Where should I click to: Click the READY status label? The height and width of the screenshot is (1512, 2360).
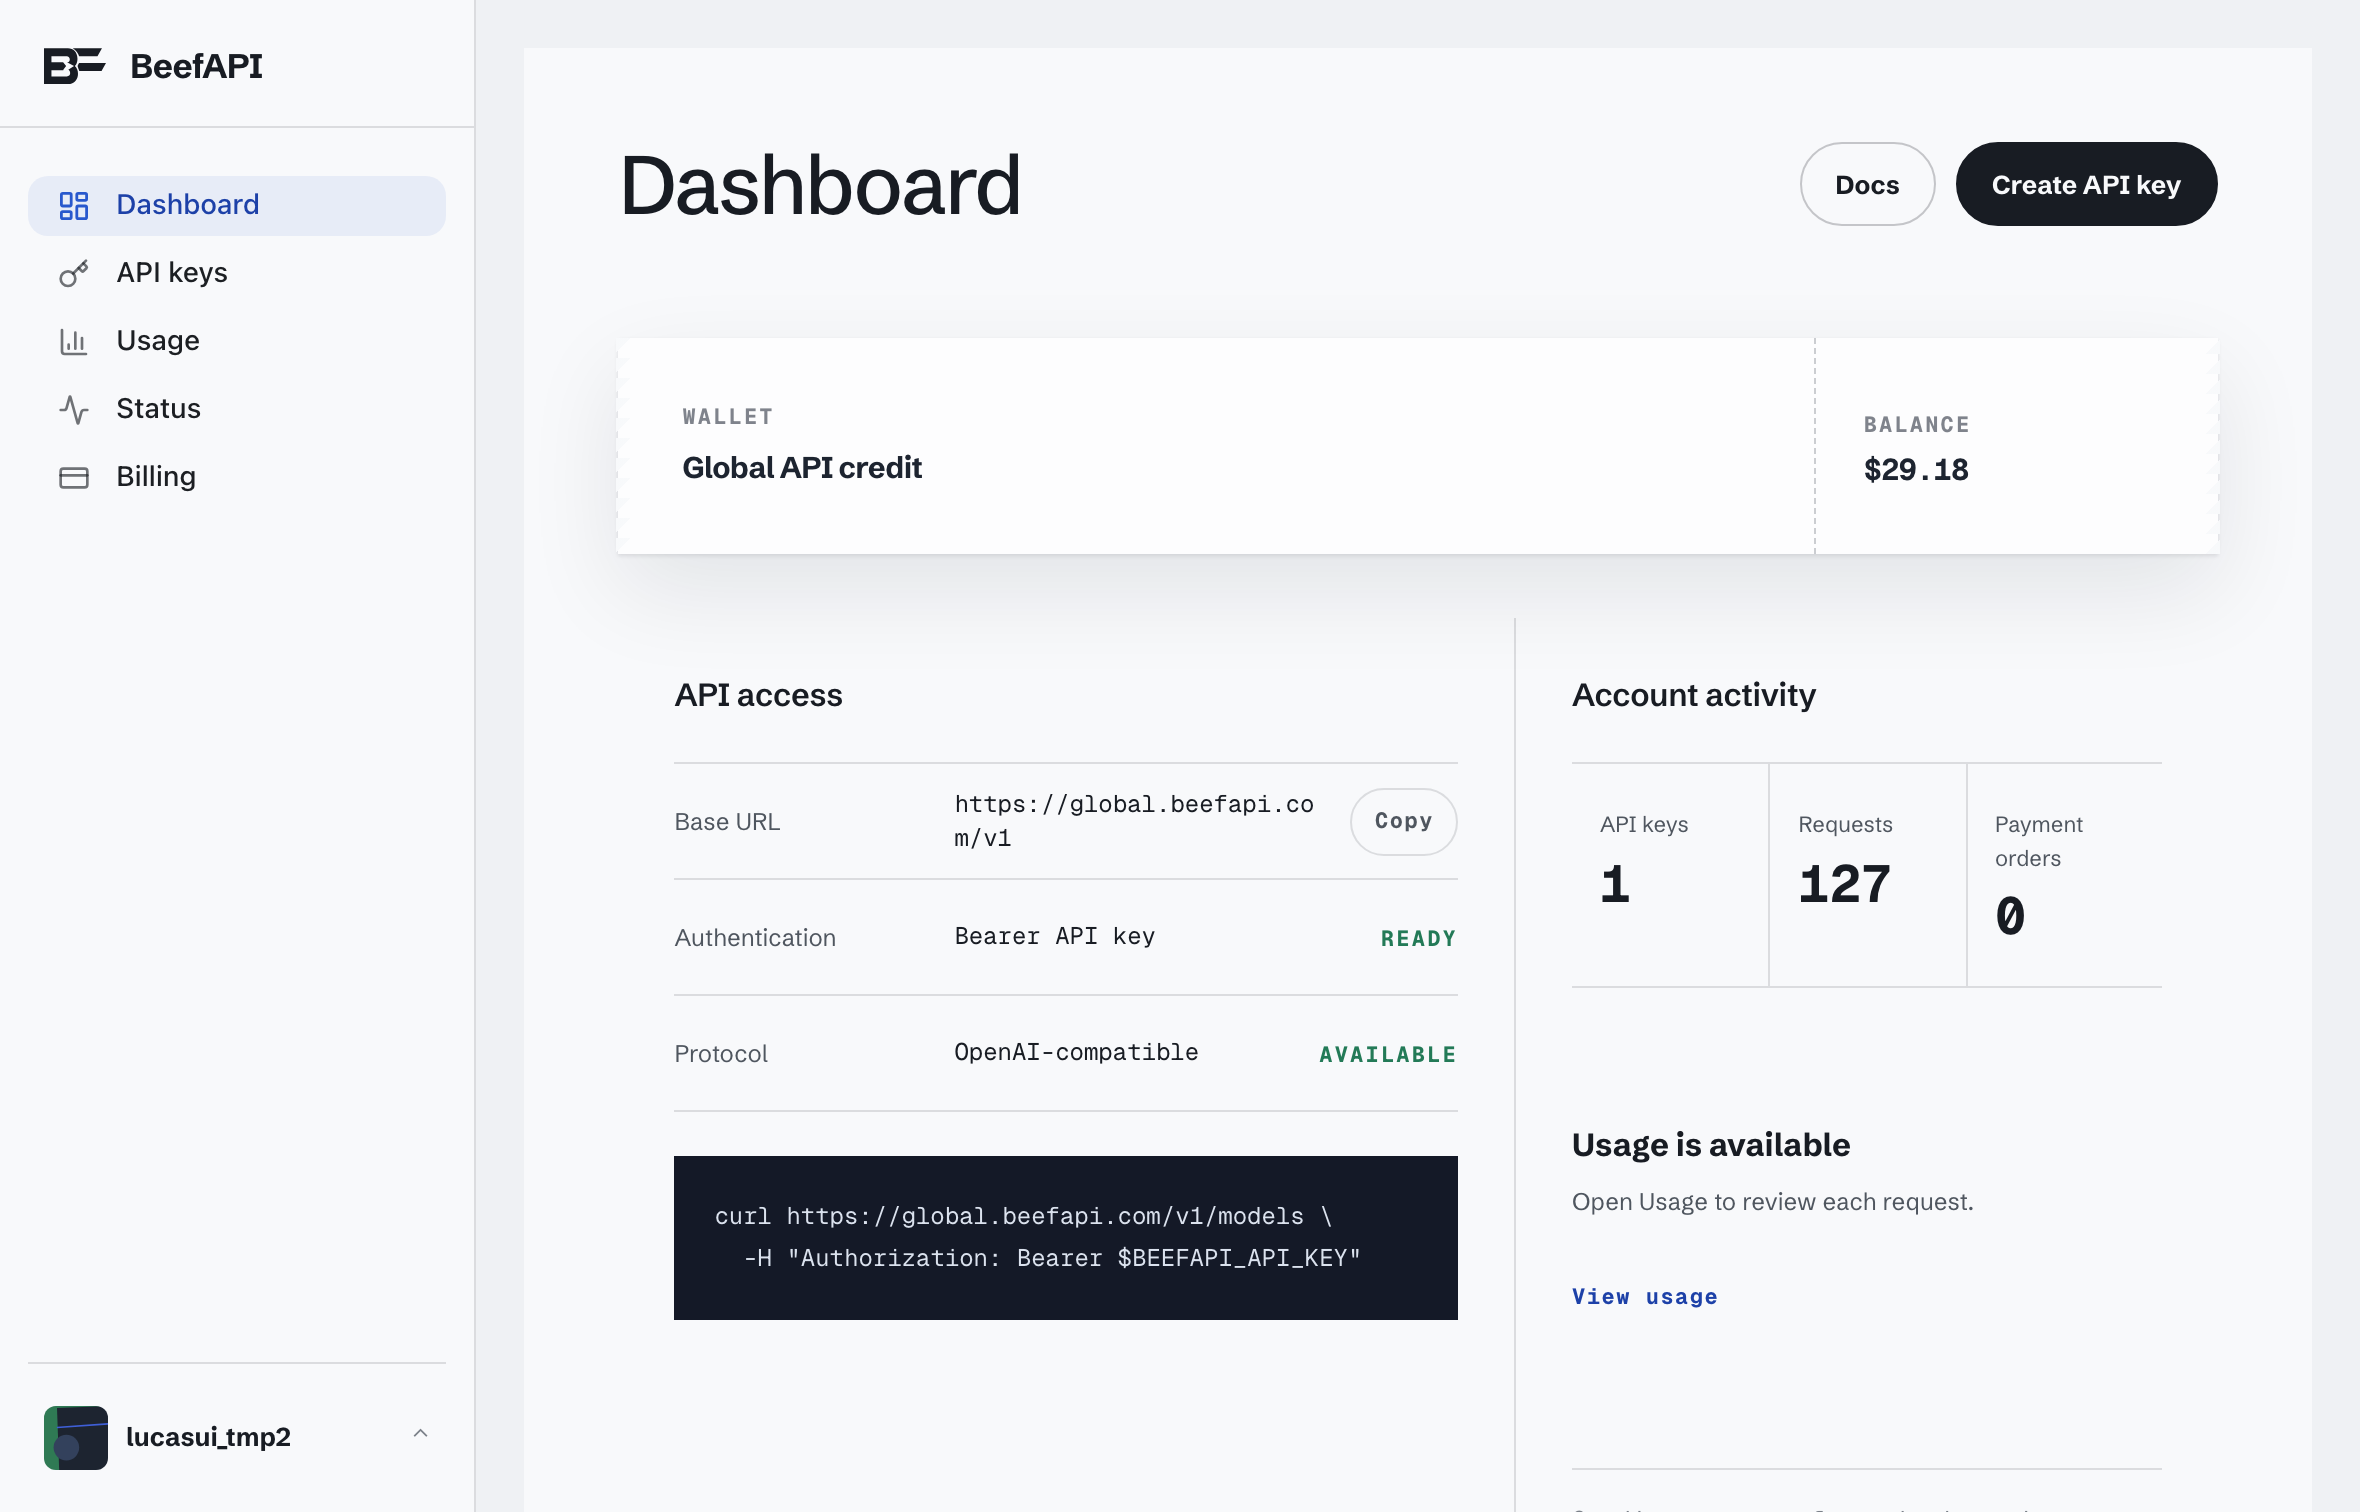1418,939
